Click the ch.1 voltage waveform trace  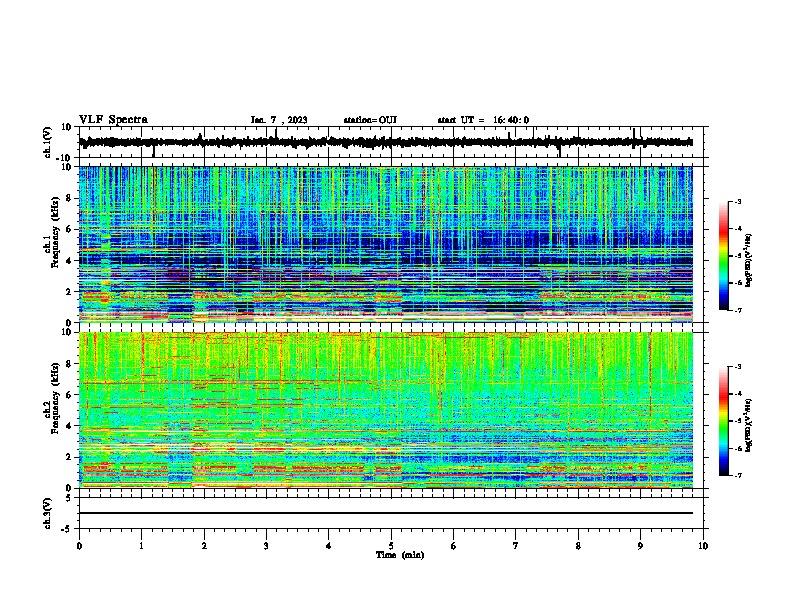point(385,142)
